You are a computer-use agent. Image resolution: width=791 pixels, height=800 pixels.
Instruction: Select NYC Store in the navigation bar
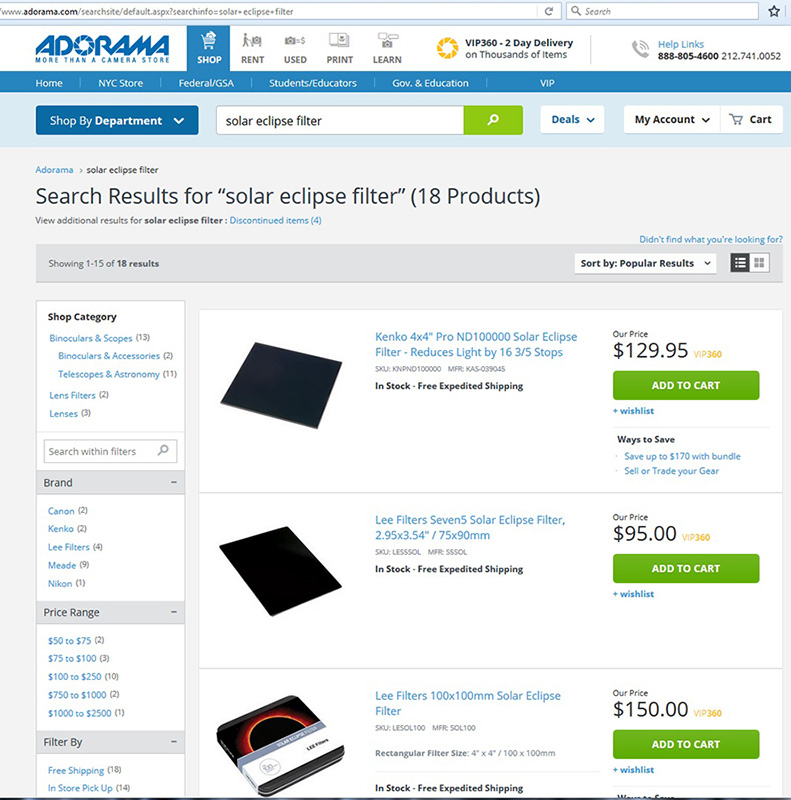click(120, 83)
